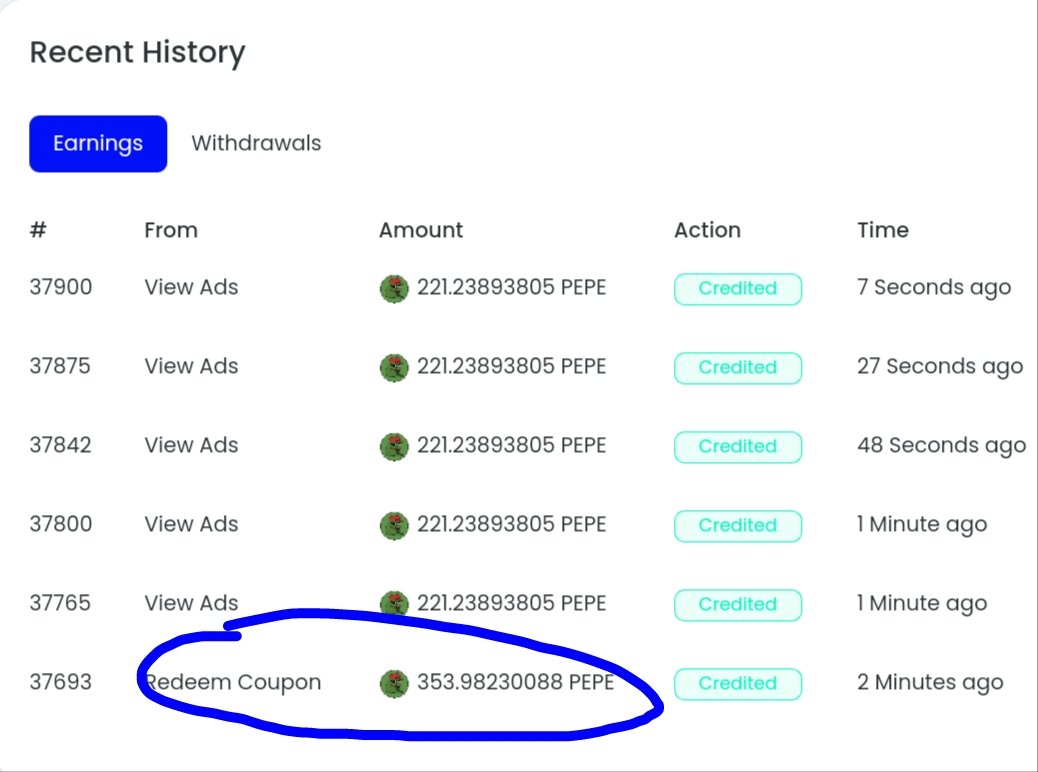Open the Earnings tab
This screenshot has width=1038, height=772.
click(x=98, y=144)
